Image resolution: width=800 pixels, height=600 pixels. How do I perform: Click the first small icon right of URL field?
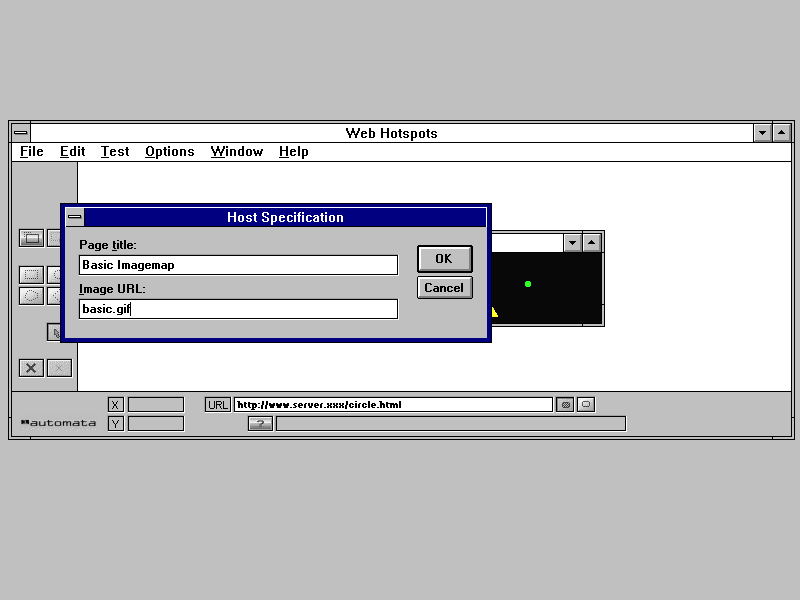coord(565,405)
